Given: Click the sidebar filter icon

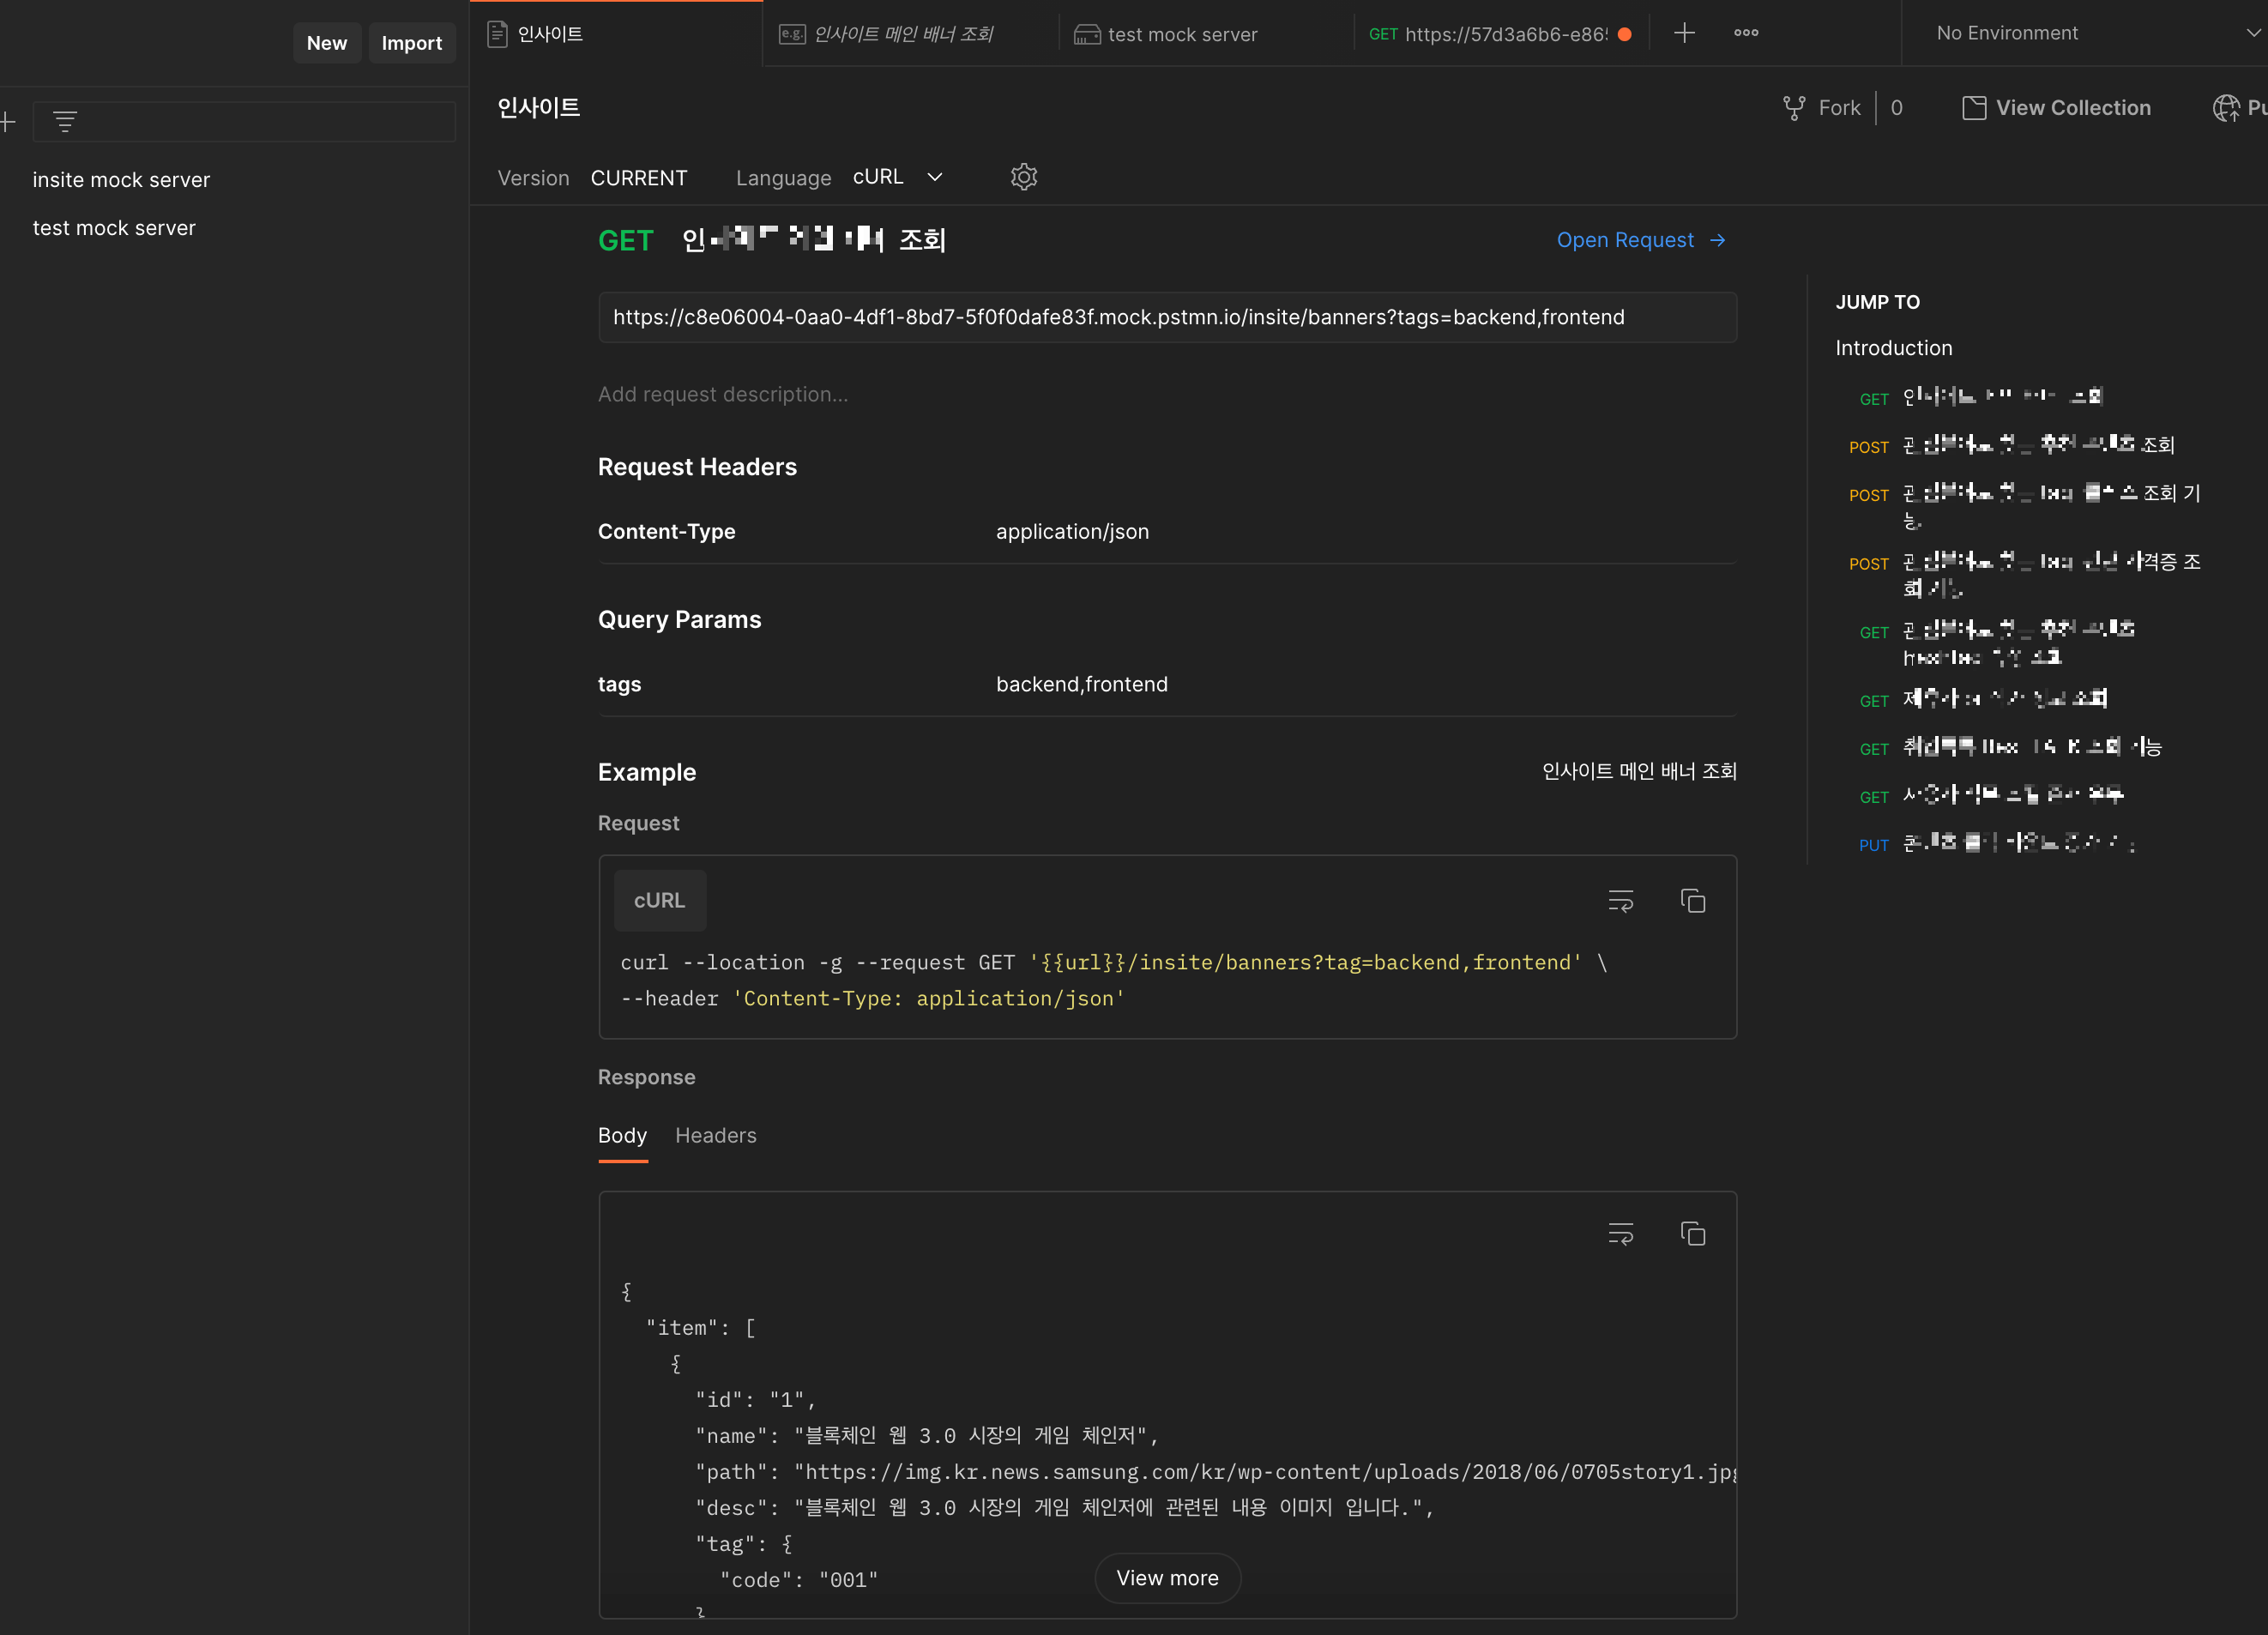Looking at the screenshot, I should tap(65, 122).
